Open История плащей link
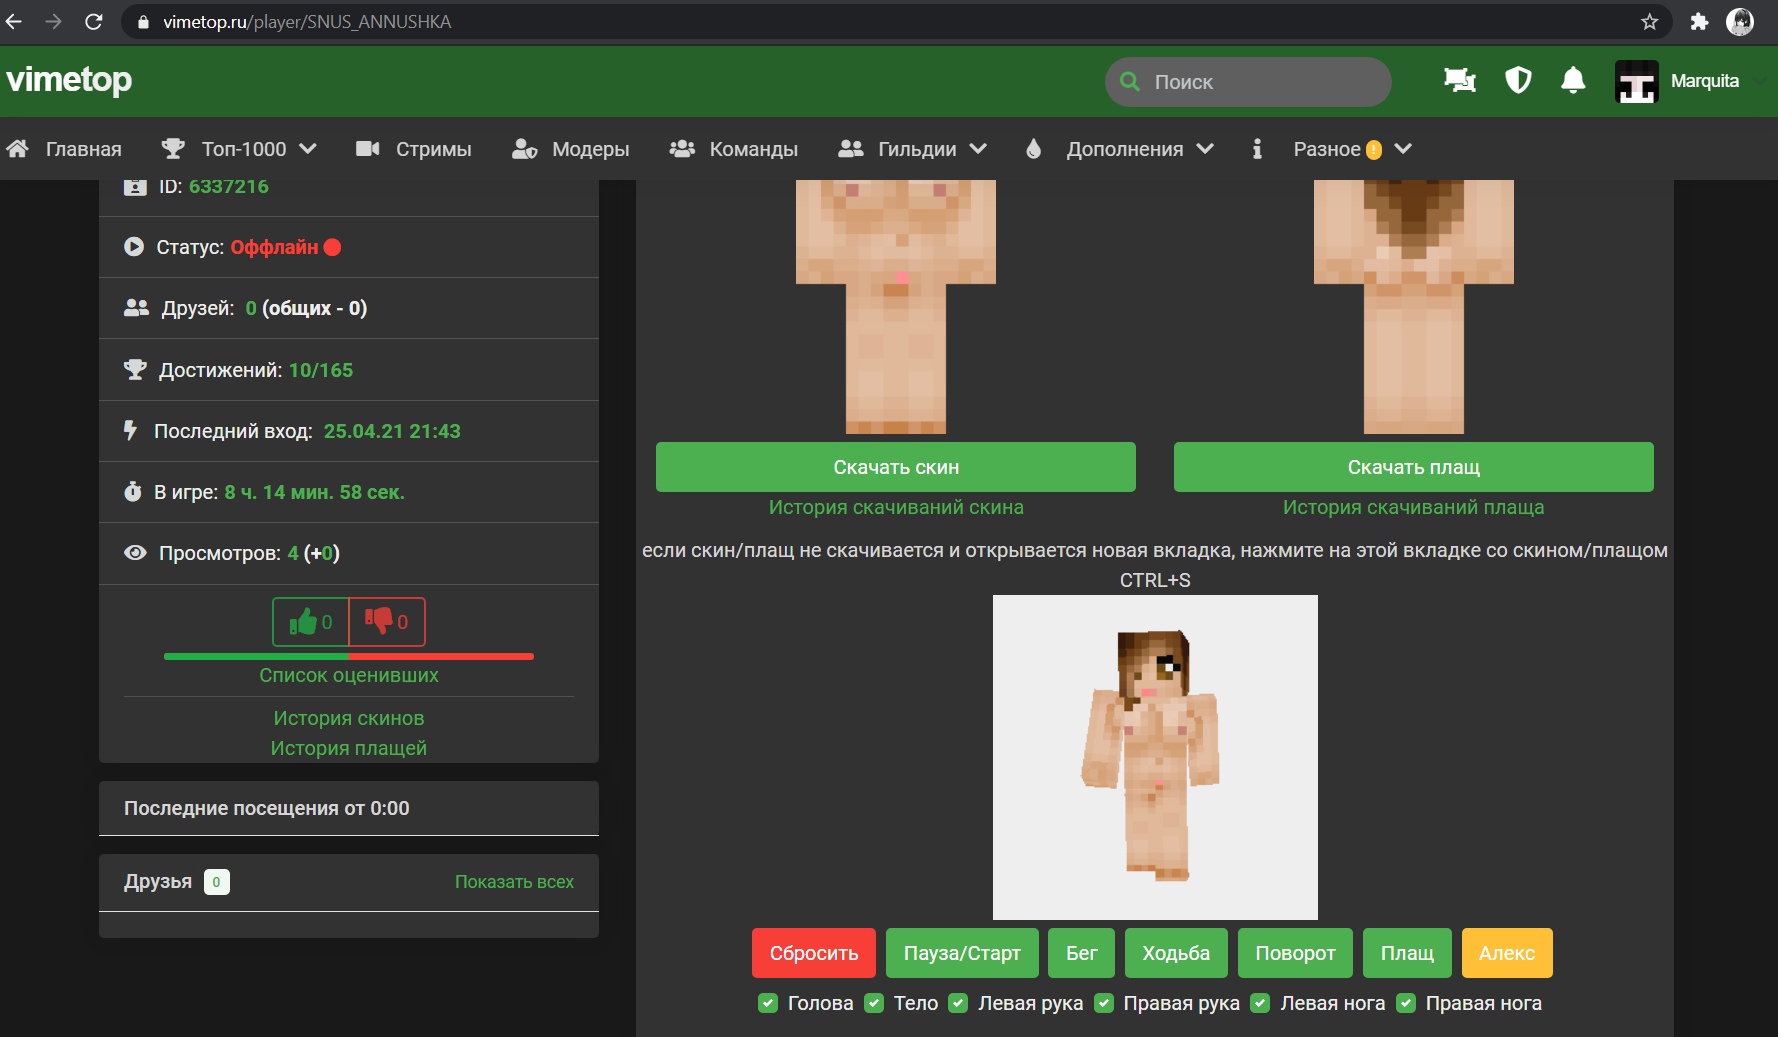The width and height of the screenshot is (1778, 1037). pyautogui.click(x=349, y=748)
